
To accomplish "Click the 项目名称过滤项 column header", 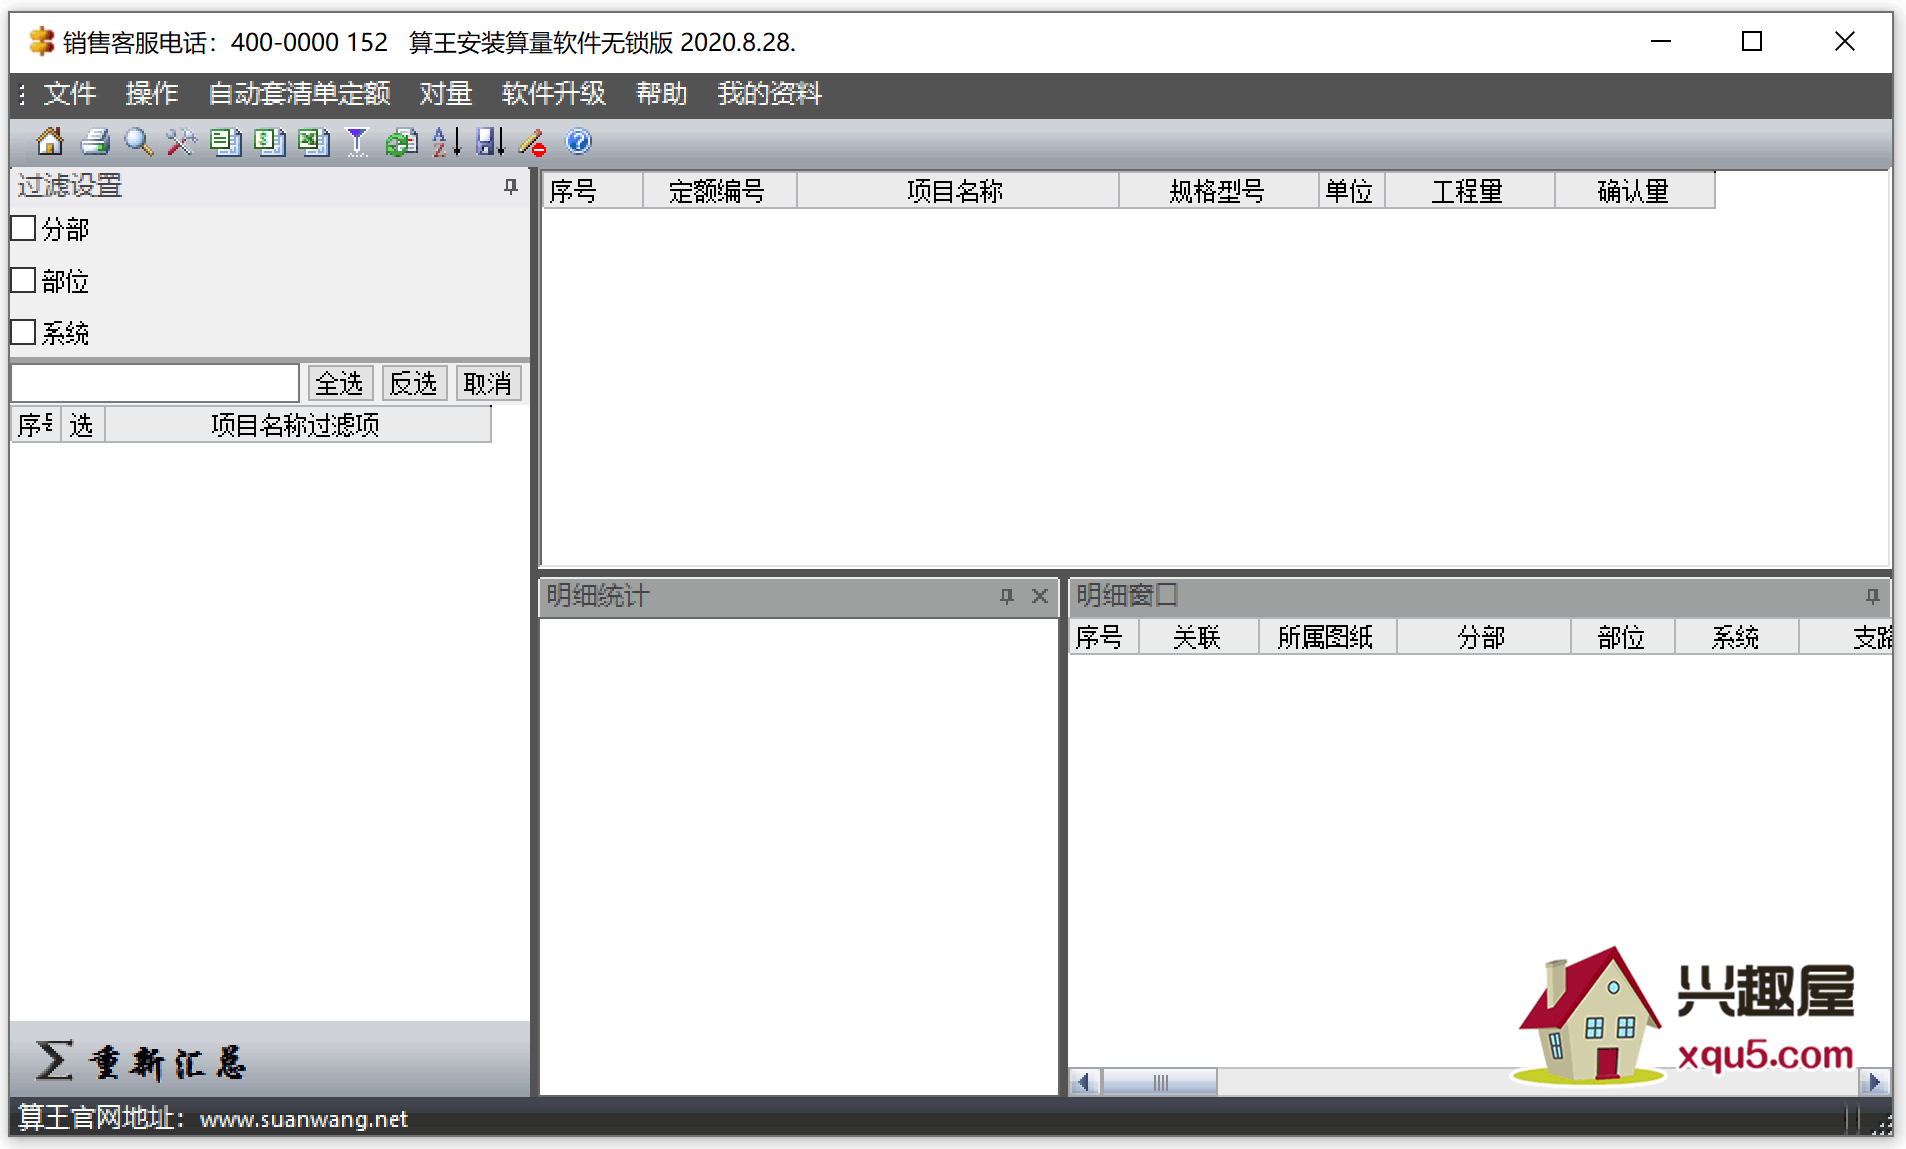I will tap(297, 425).
